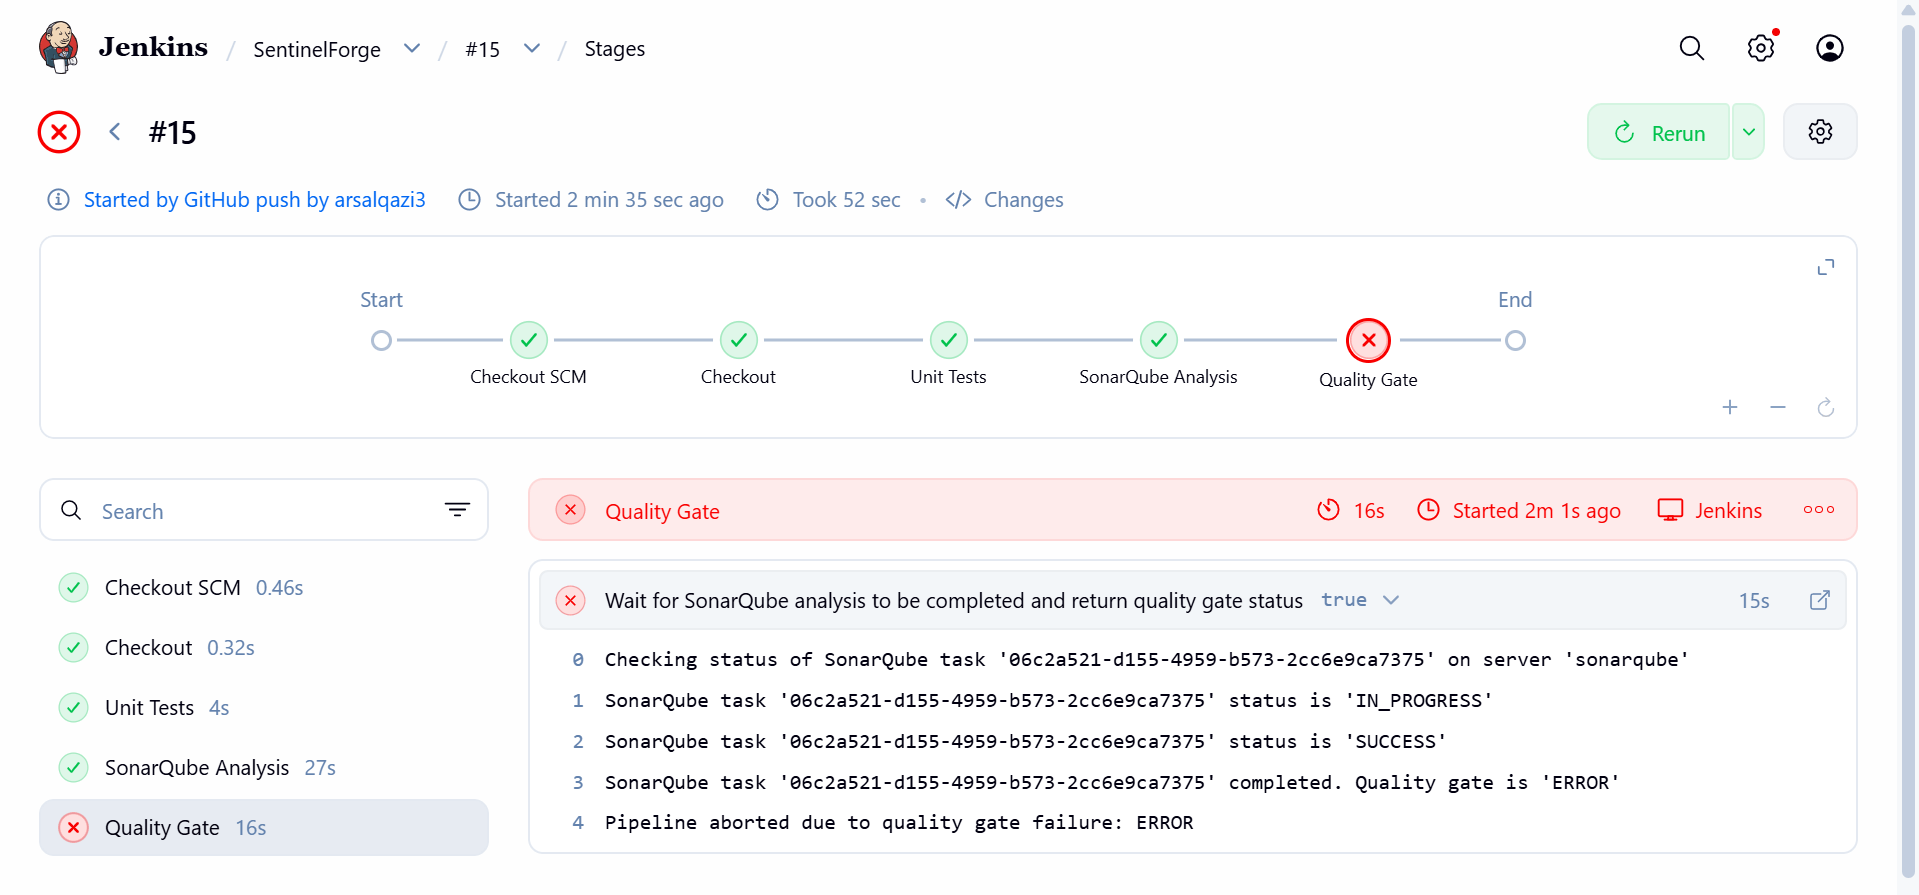Open #15 breadcrumb dropdown chevron

pyautogui.click(x=532, y=48)
